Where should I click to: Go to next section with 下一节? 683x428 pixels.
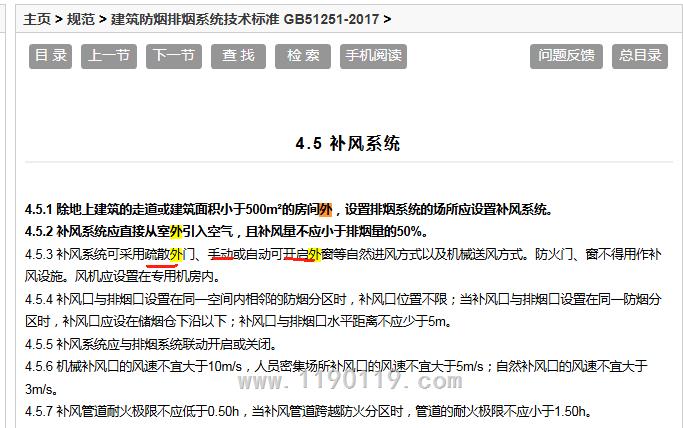tap(173, 56)
